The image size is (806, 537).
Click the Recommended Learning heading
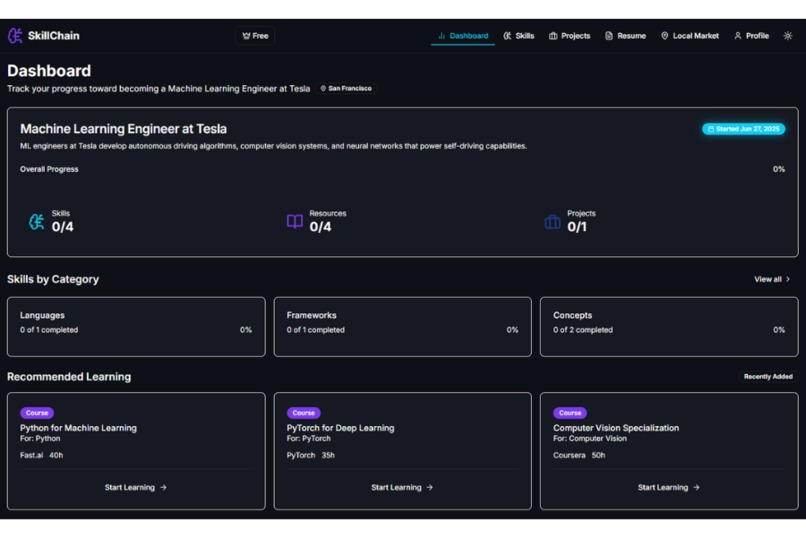pos(69,377)
